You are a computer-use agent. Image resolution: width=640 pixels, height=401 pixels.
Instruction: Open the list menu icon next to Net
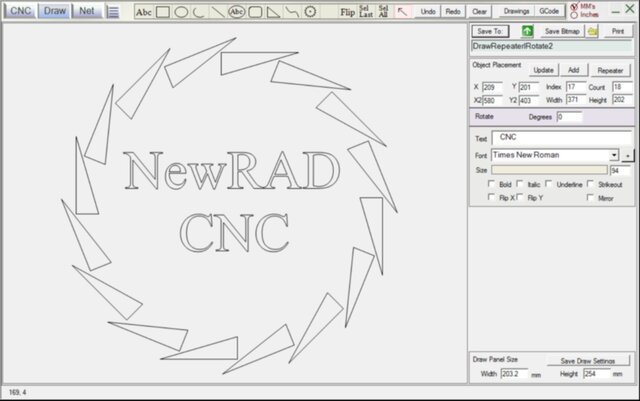click(x=113, y=11)
